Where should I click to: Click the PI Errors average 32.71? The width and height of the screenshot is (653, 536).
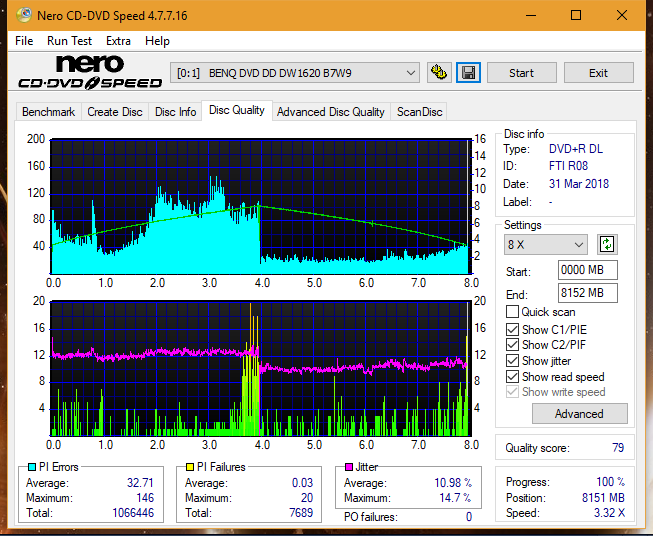point(140,482)
